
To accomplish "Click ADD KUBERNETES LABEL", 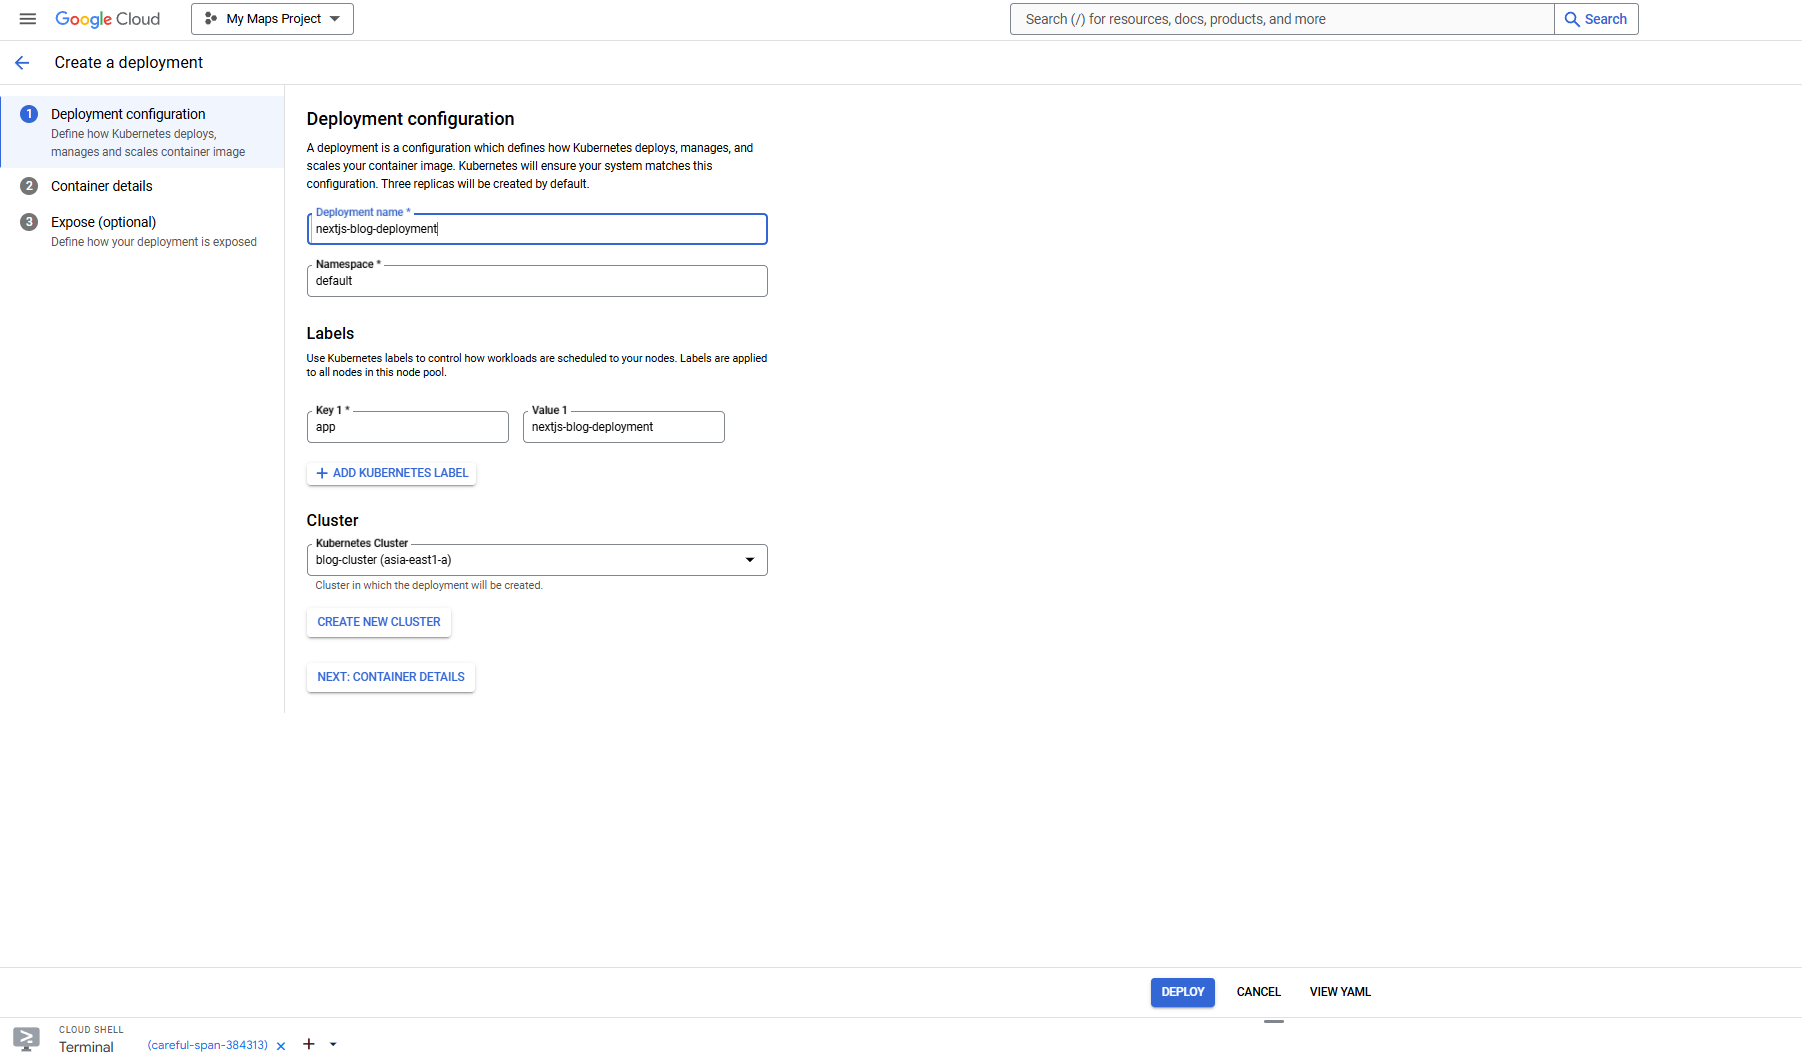I will tap(391, 472).
